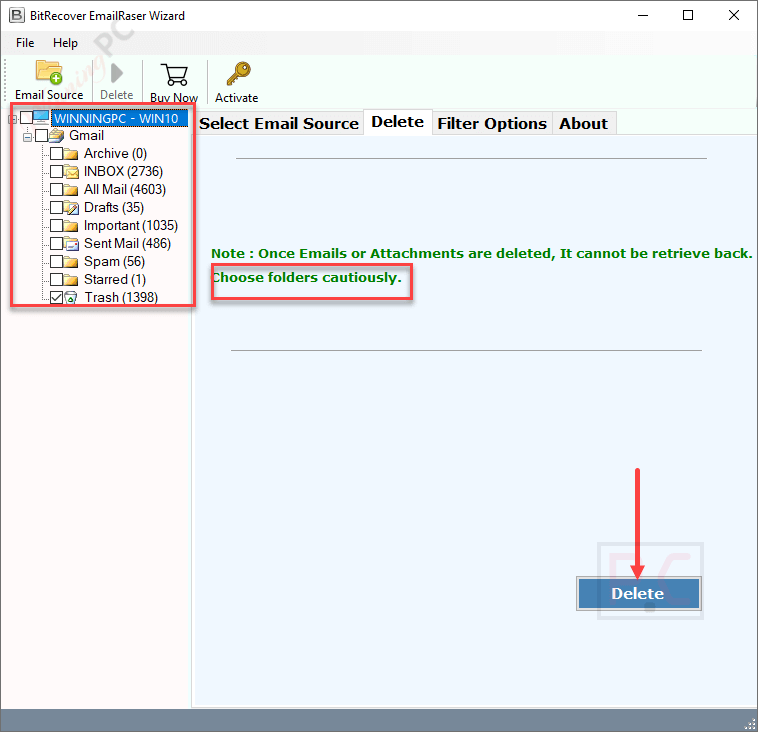The image size is (758, 732).
Task: Select the INBOX (2736) folder label
Action: [x=123, y=171]
